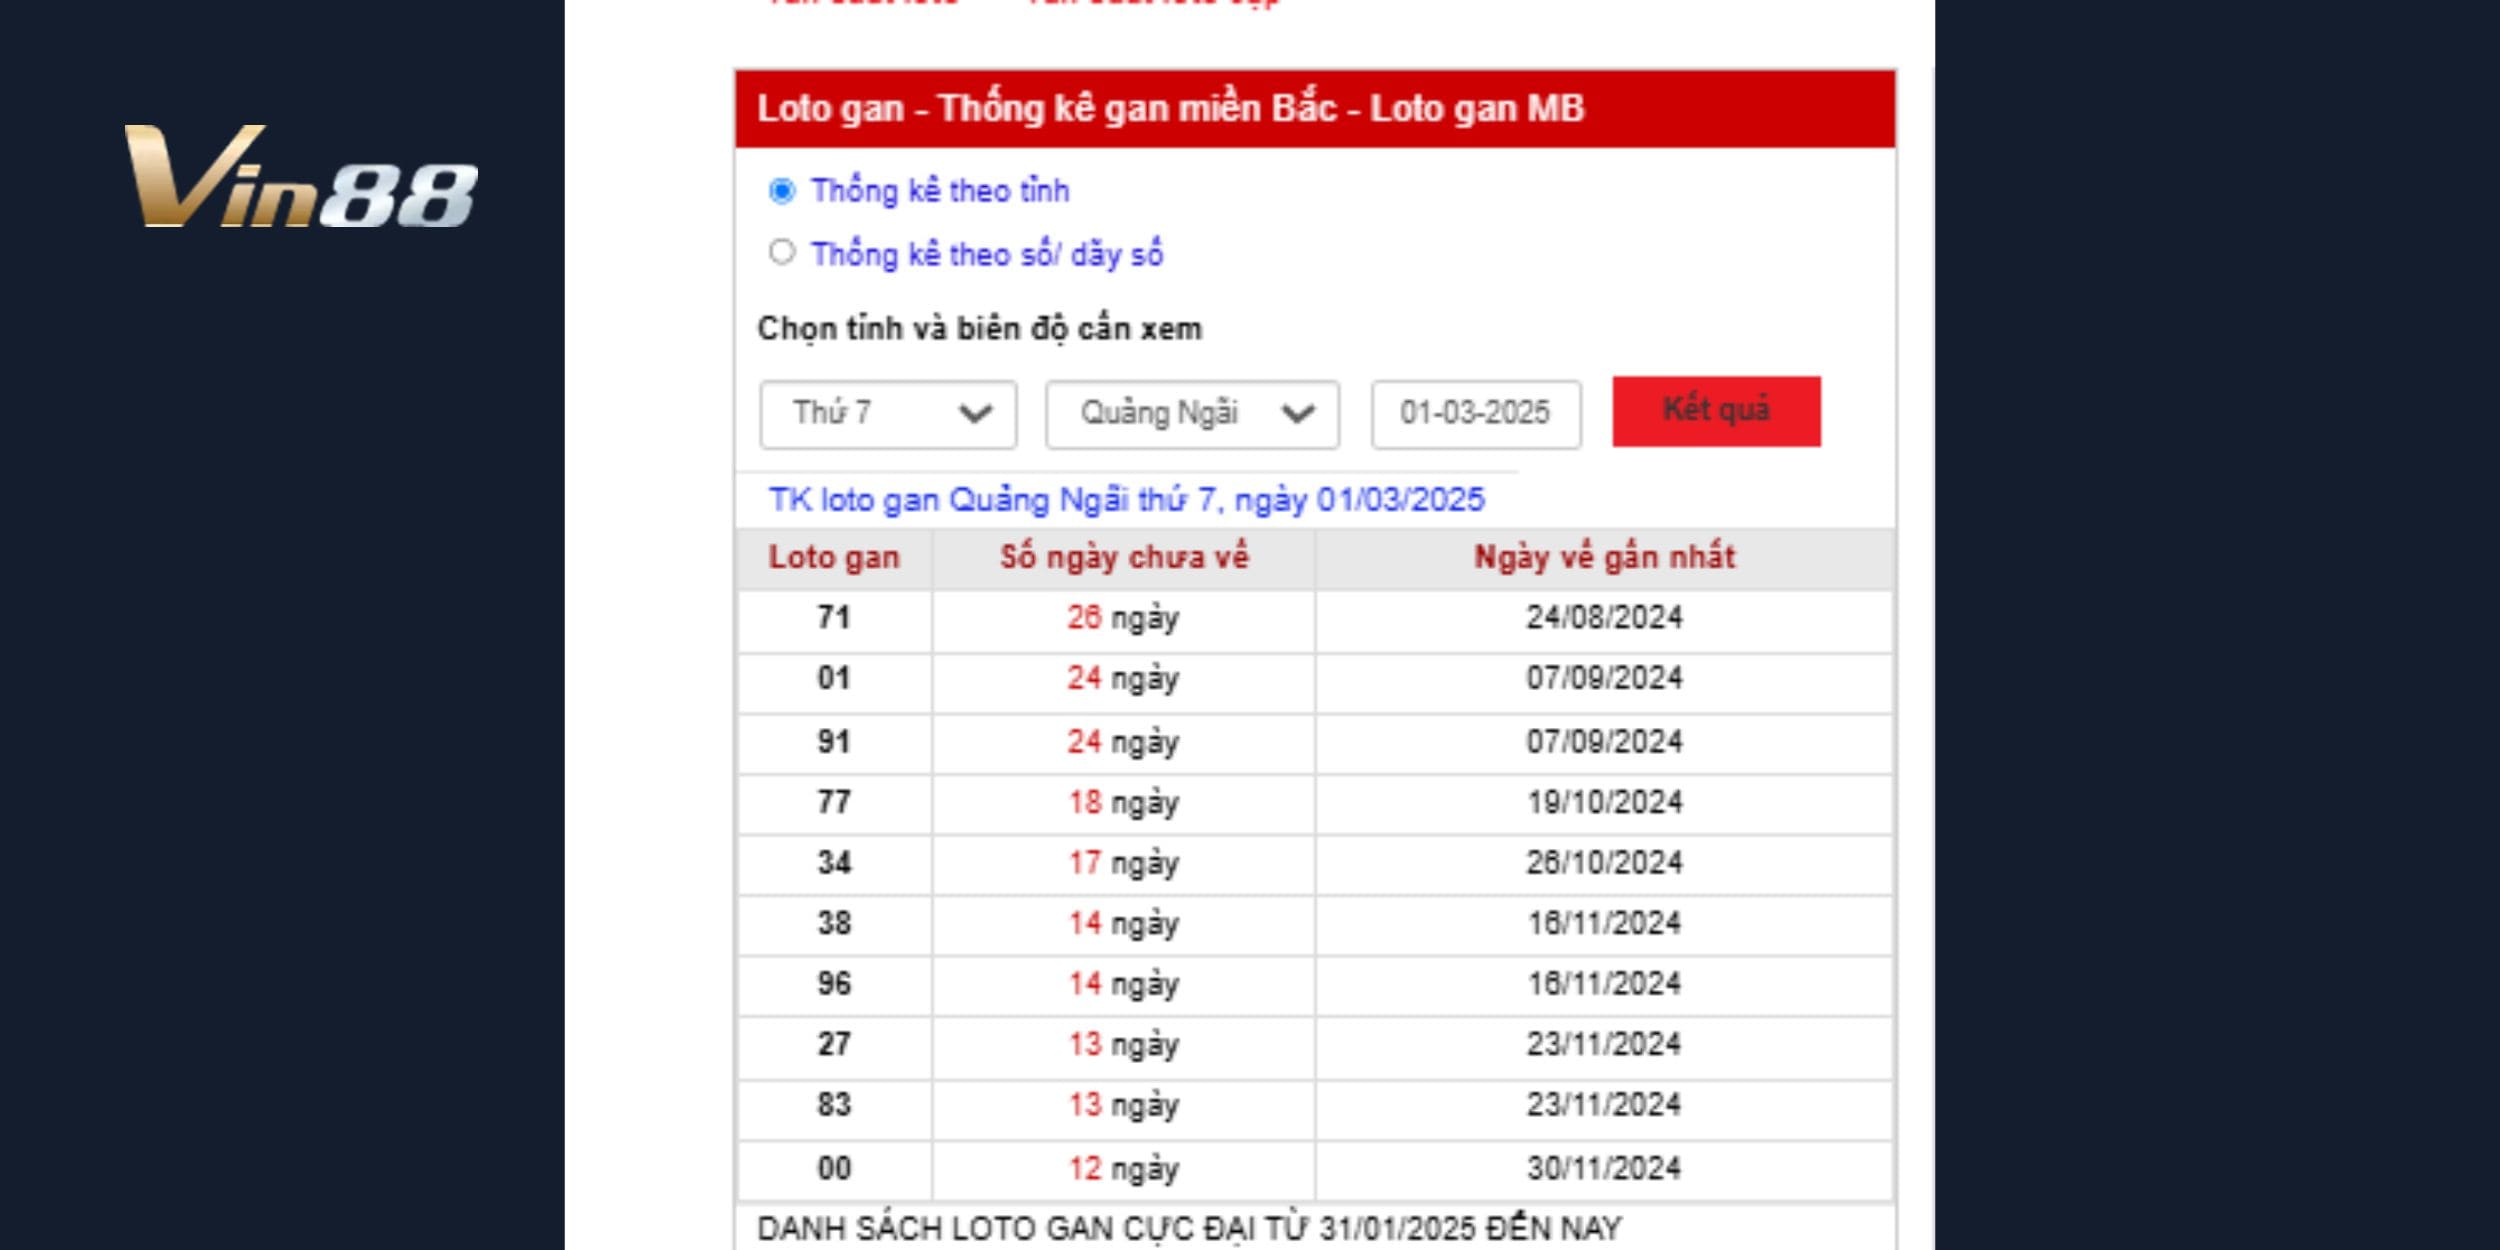Click date 24/08/2024
The height and width of the screenshot is (1250, 2500).
click(1604, 618)
